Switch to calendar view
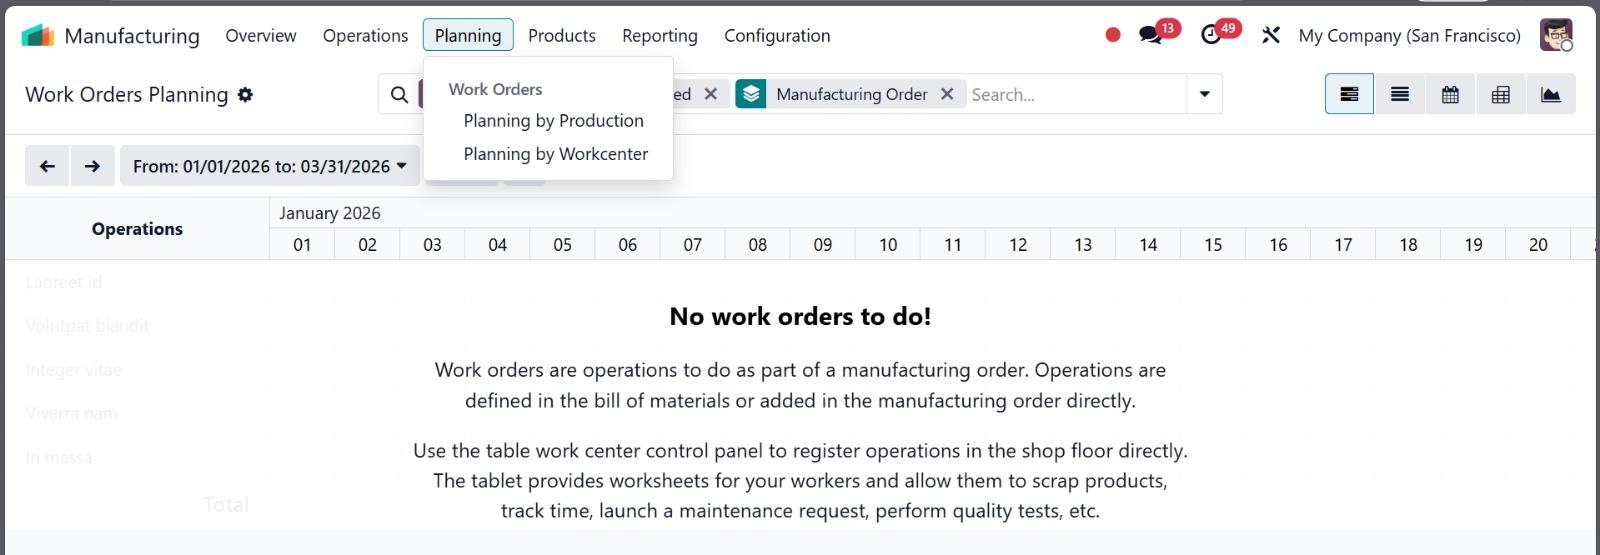1600x555 pixels. [x=1450, y=95]
